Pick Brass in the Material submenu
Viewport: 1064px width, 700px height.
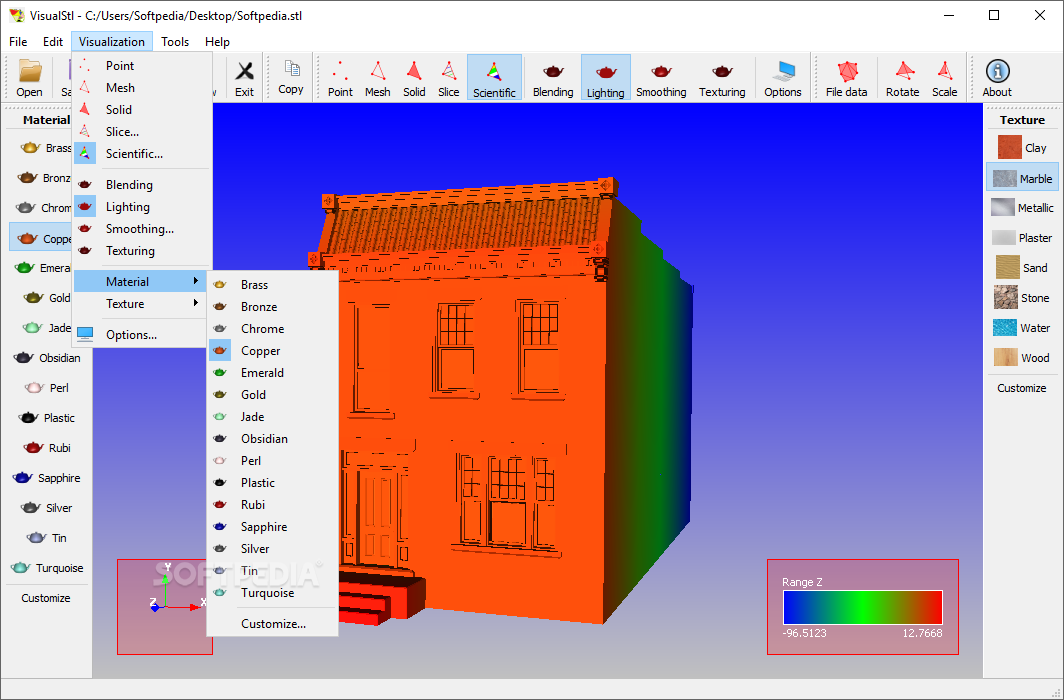[272, 285]
